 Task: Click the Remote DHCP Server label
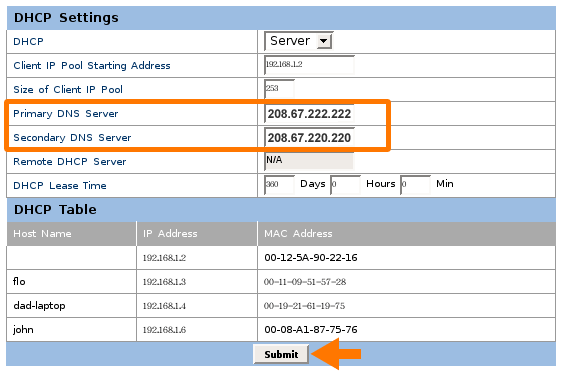(x=70, y=162)
